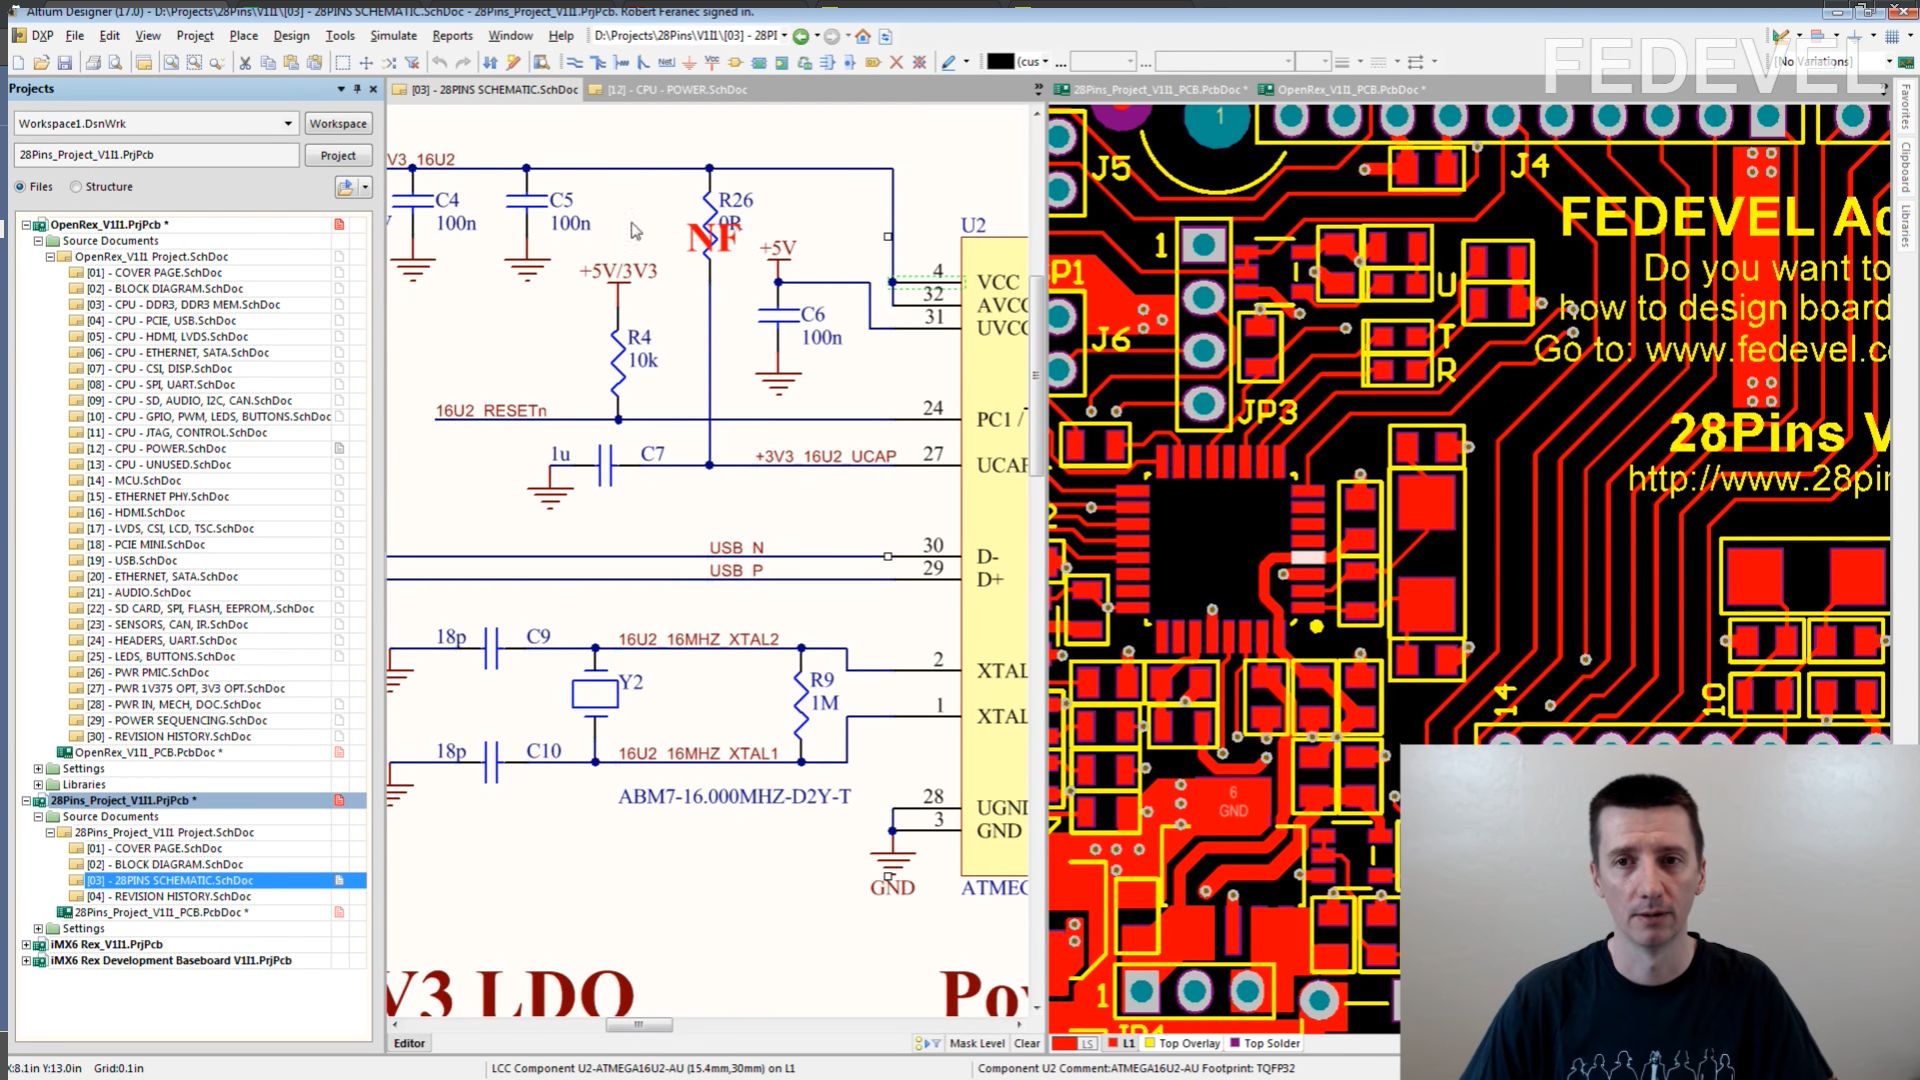Click the Undo arrow icon

coord(439,63)
